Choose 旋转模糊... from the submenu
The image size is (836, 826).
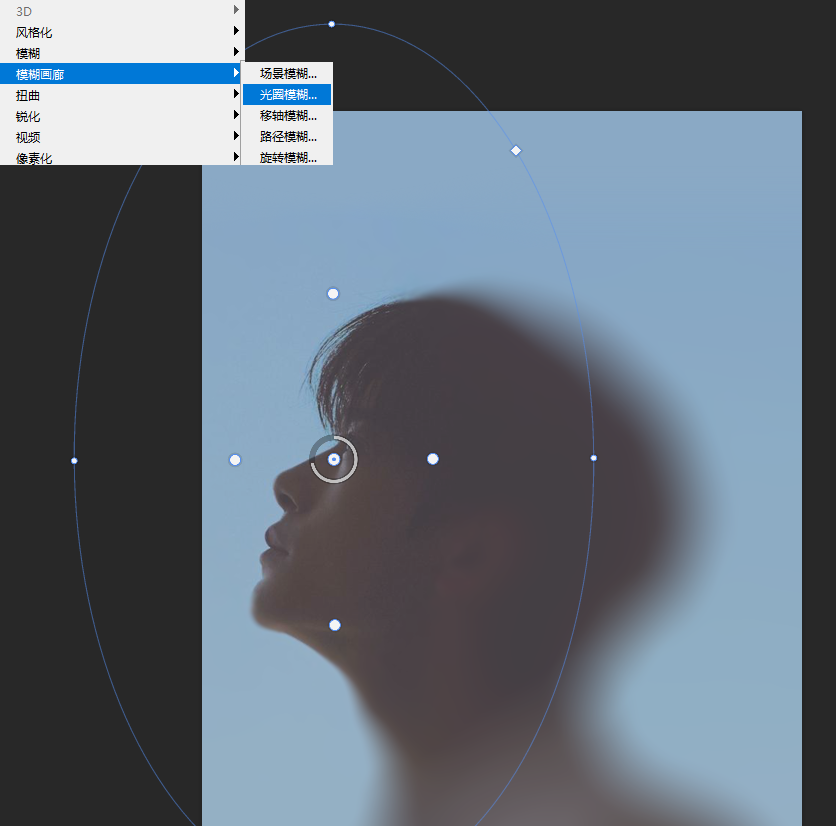point(287,157)
